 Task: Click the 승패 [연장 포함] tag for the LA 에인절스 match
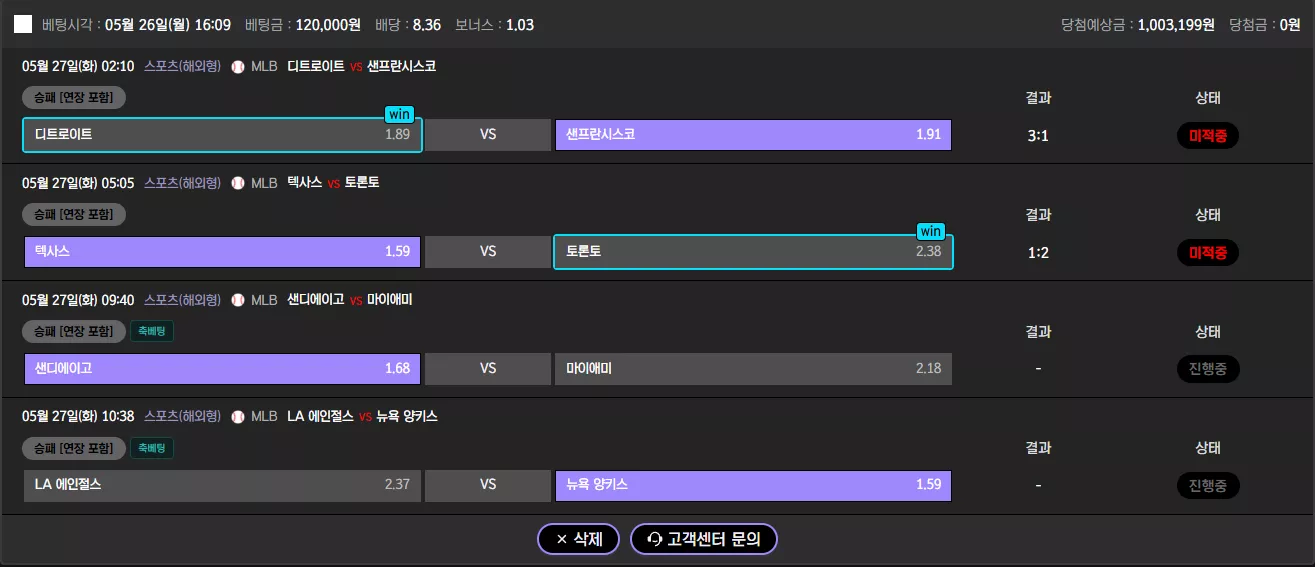74,448
